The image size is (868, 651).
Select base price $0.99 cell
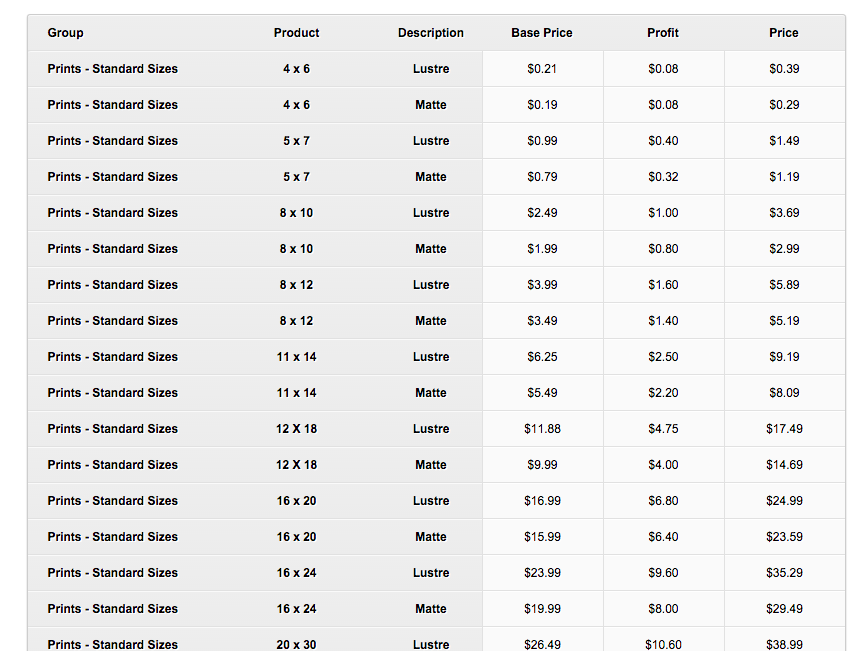(x=542, y=141)
